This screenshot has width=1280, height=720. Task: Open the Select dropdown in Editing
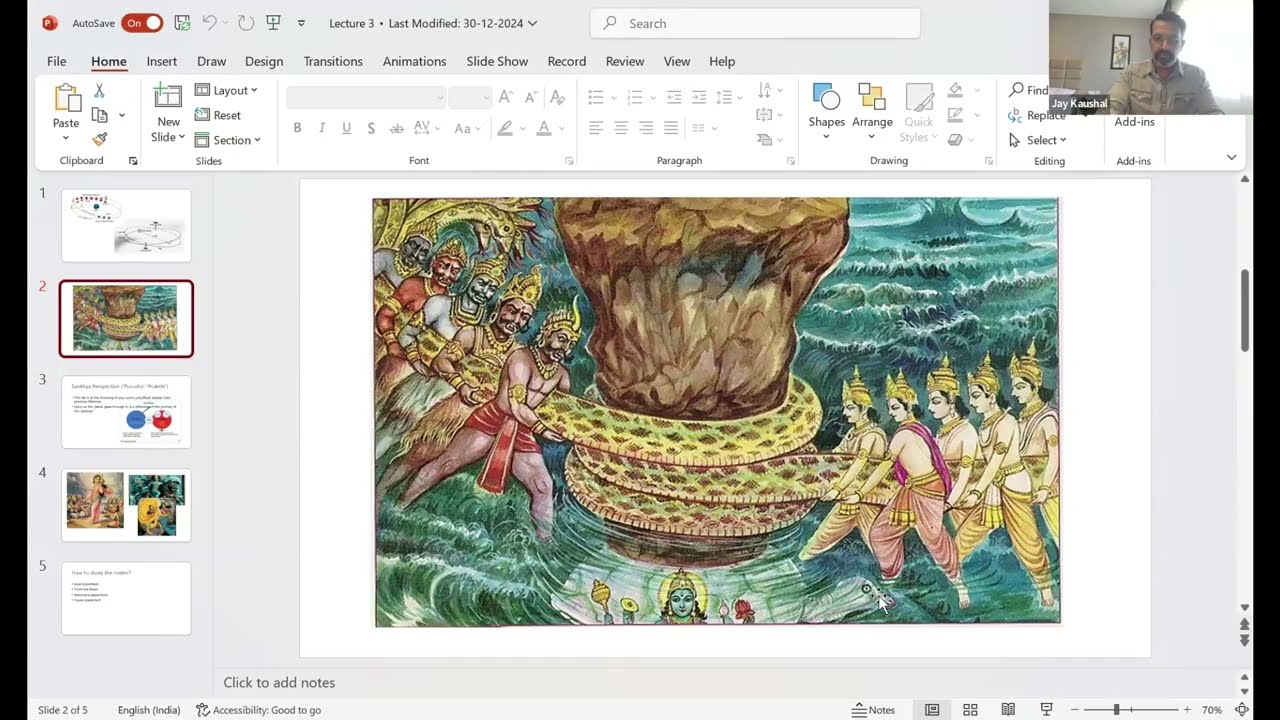1038,140
